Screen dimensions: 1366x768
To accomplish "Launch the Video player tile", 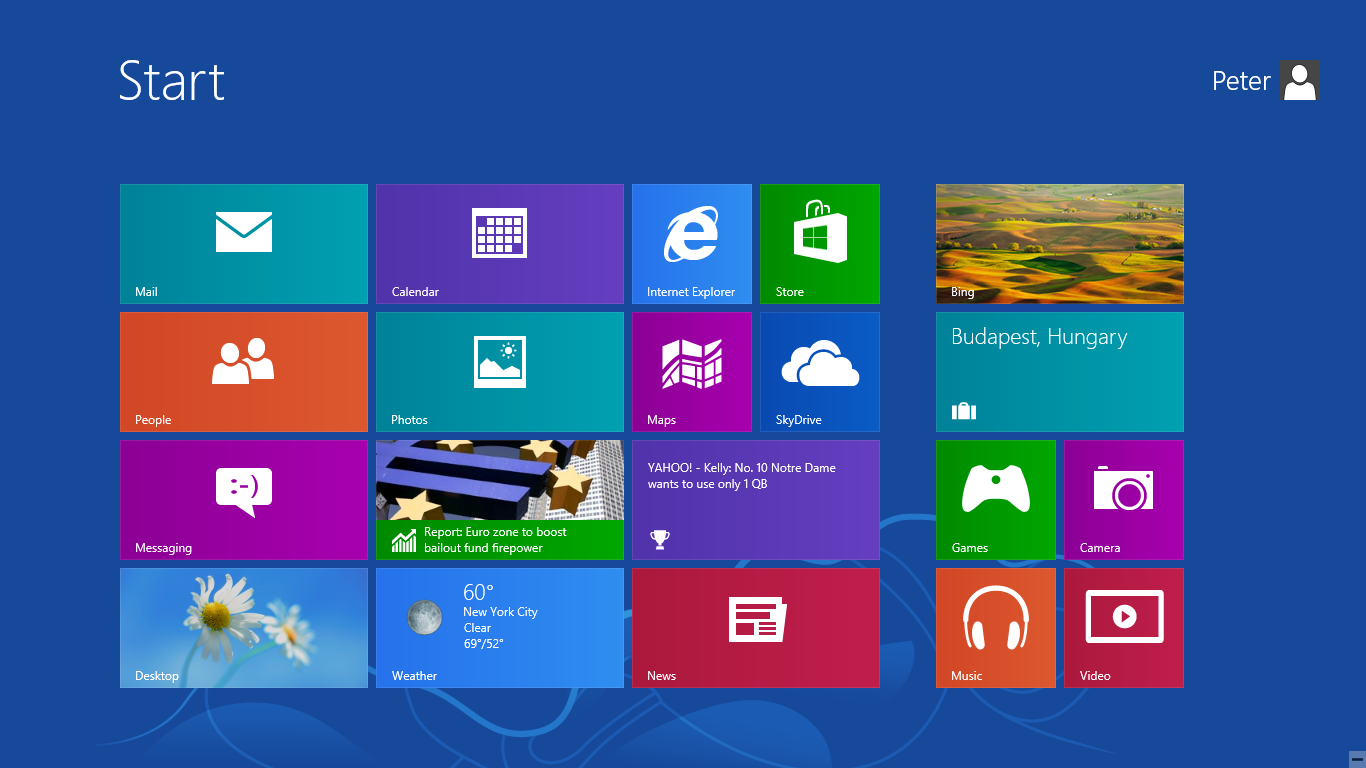I will click(1124, 628).
